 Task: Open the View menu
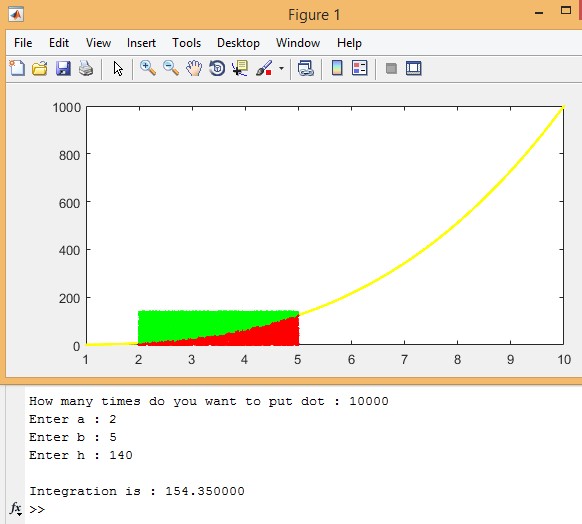click(98, 43)
